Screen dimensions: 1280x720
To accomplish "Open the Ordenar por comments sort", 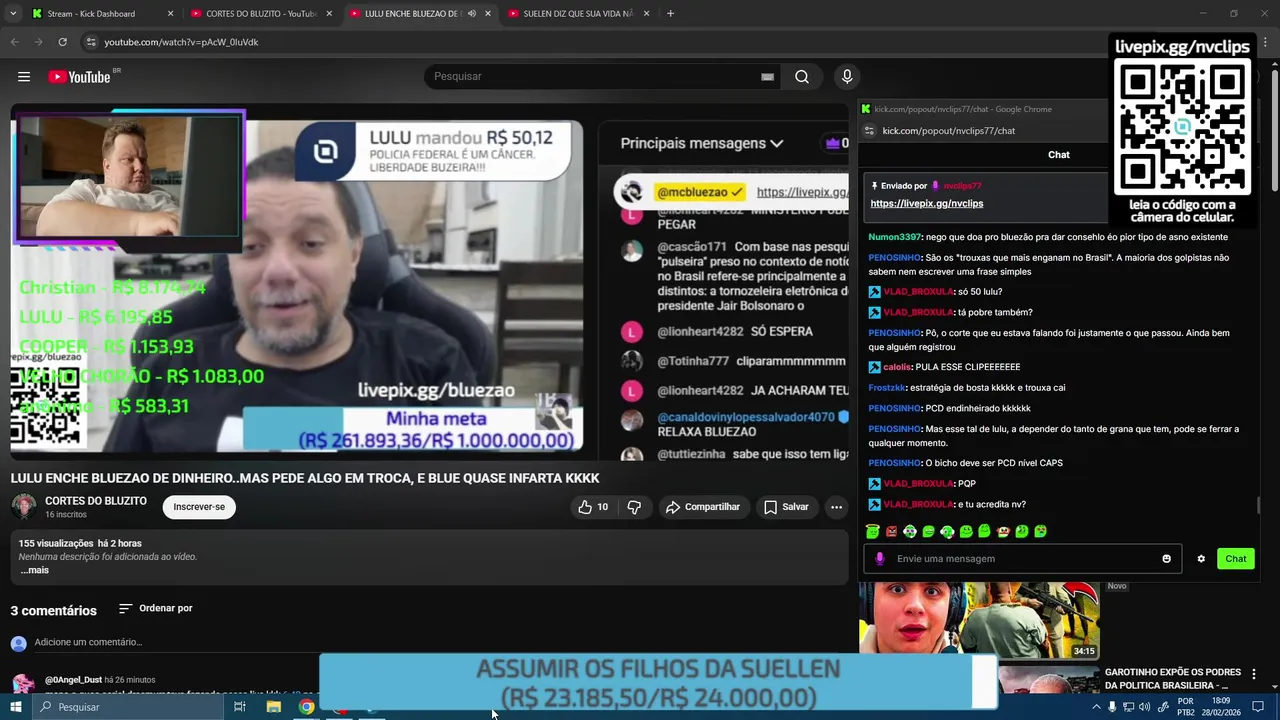I will [x=155, y=608].
